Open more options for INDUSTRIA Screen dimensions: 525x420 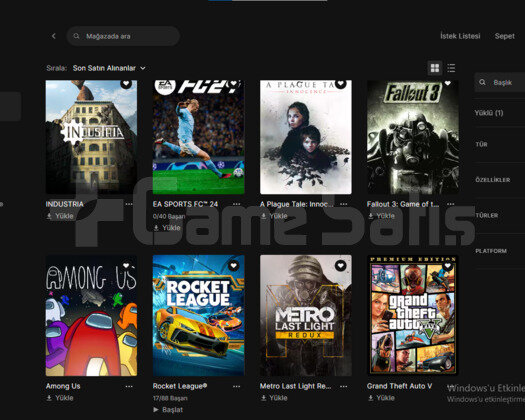[129, 204]
